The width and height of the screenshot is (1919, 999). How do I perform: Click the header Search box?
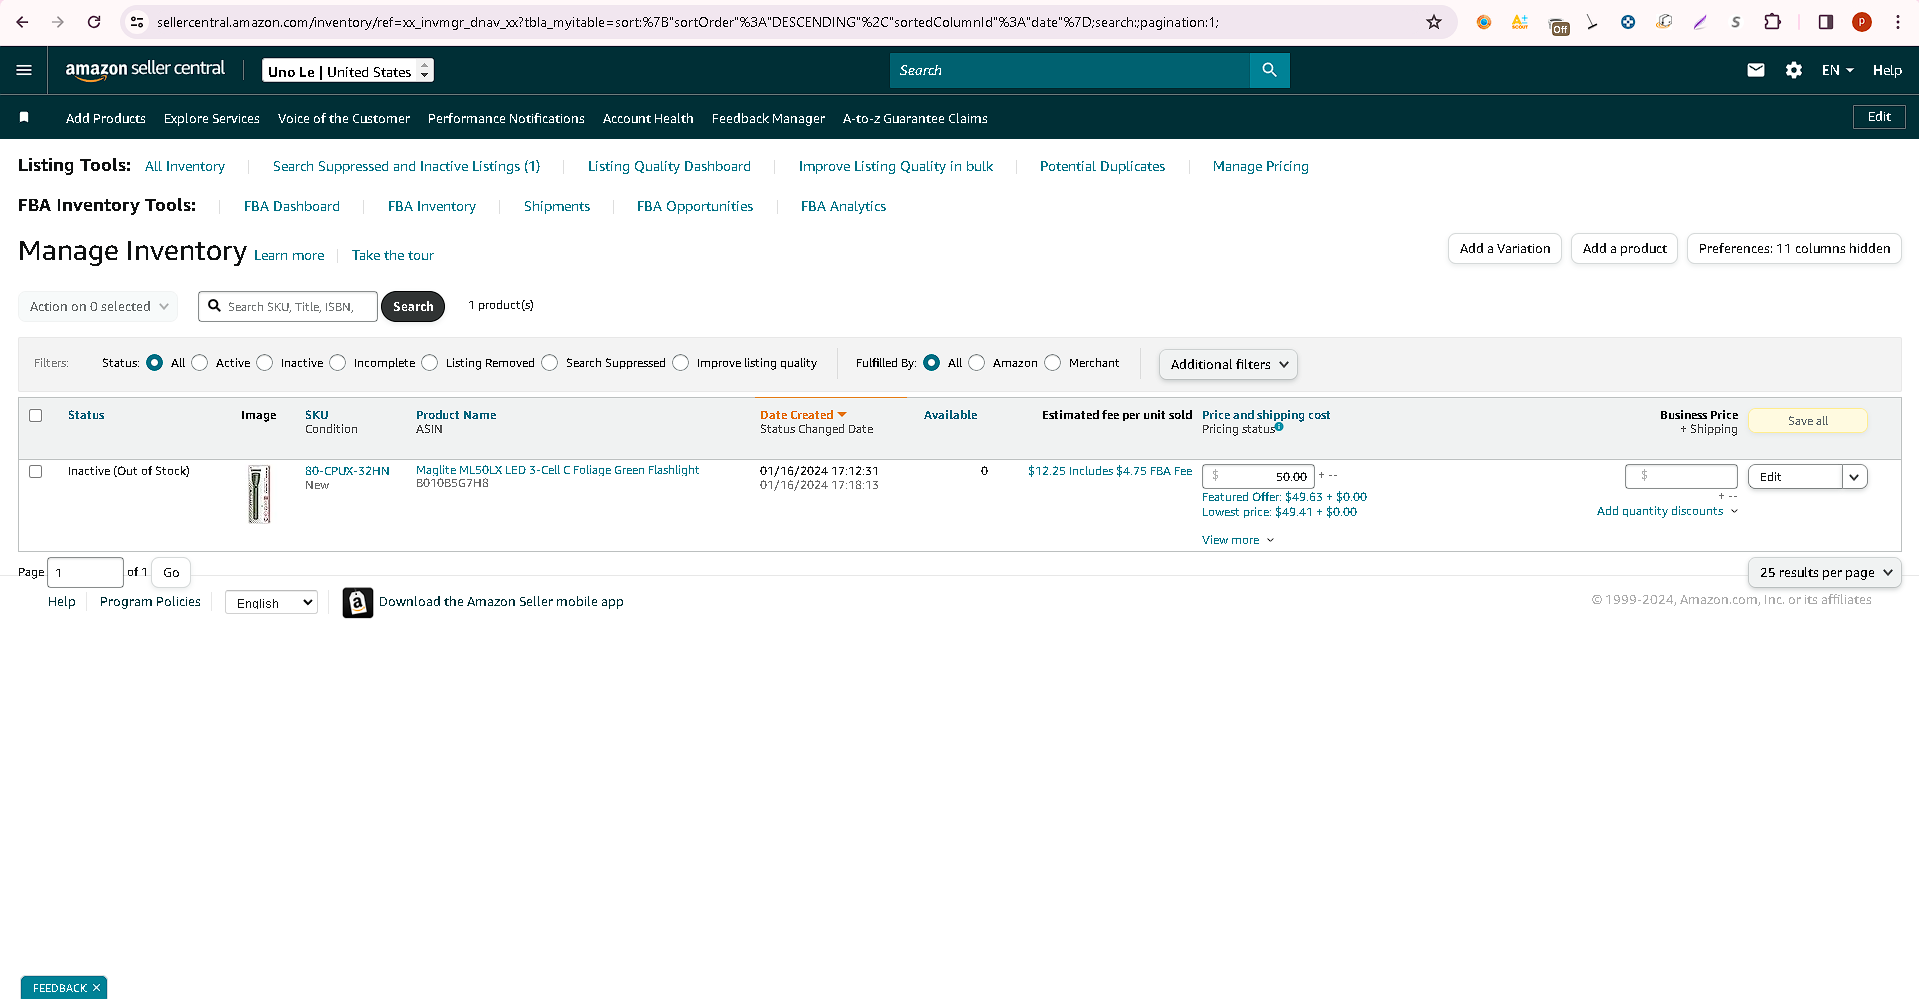coord(1069,70)
